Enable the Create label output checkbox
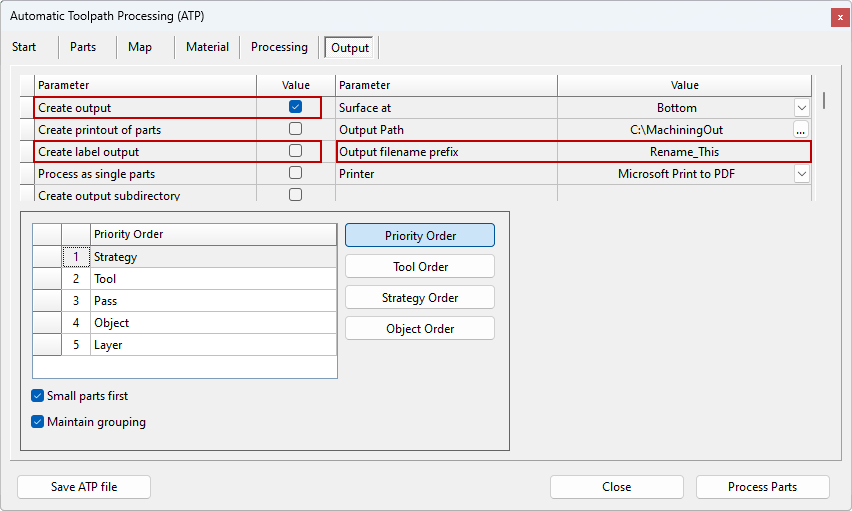The height and width of the screenshot is (511, 852). tap(295, 151)
